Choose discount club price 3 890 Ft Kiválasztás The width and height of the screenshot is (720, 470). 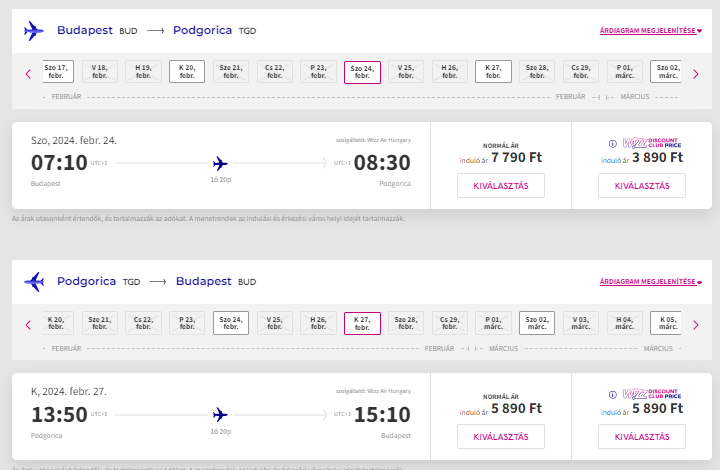(642, 185)
